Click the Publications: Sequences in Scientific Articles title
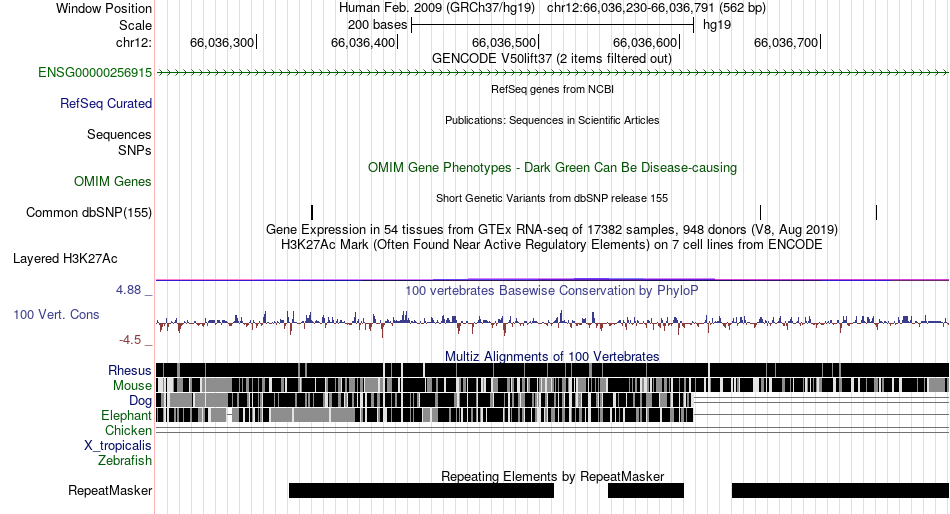950x514 pixels. click(x=552, y=120)
